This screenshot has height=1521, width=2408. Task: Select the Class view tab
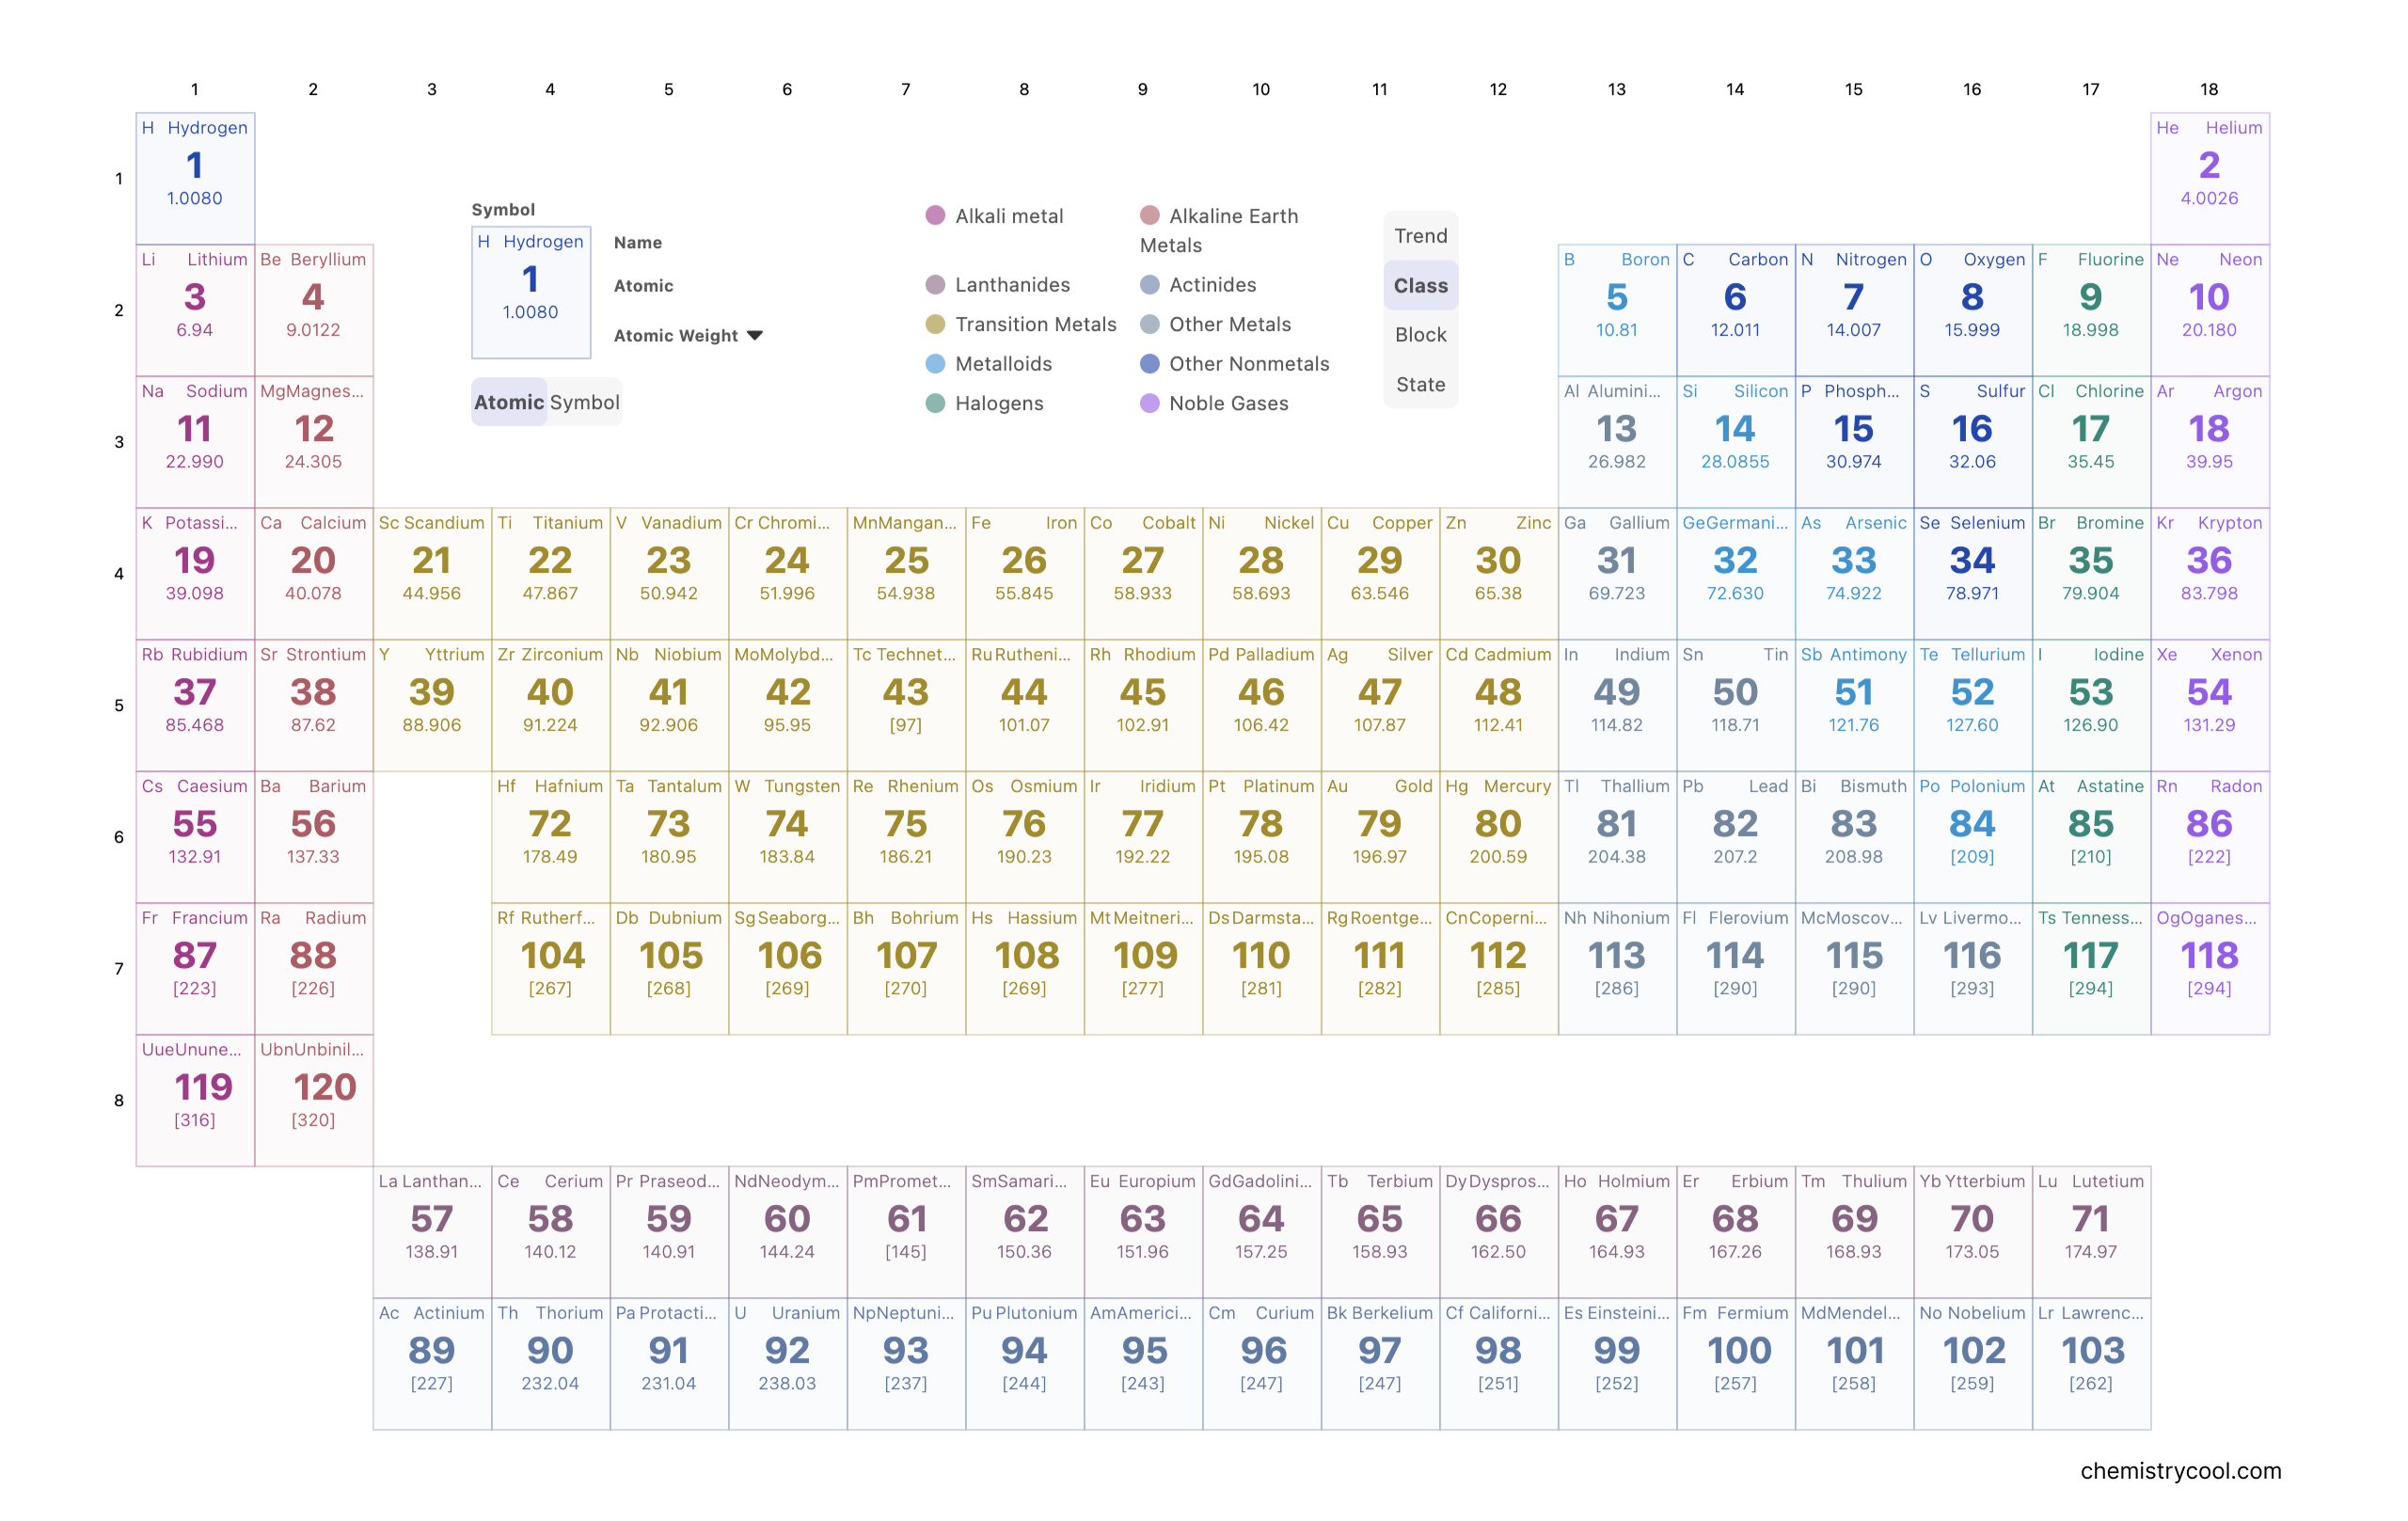[1420, 285]
